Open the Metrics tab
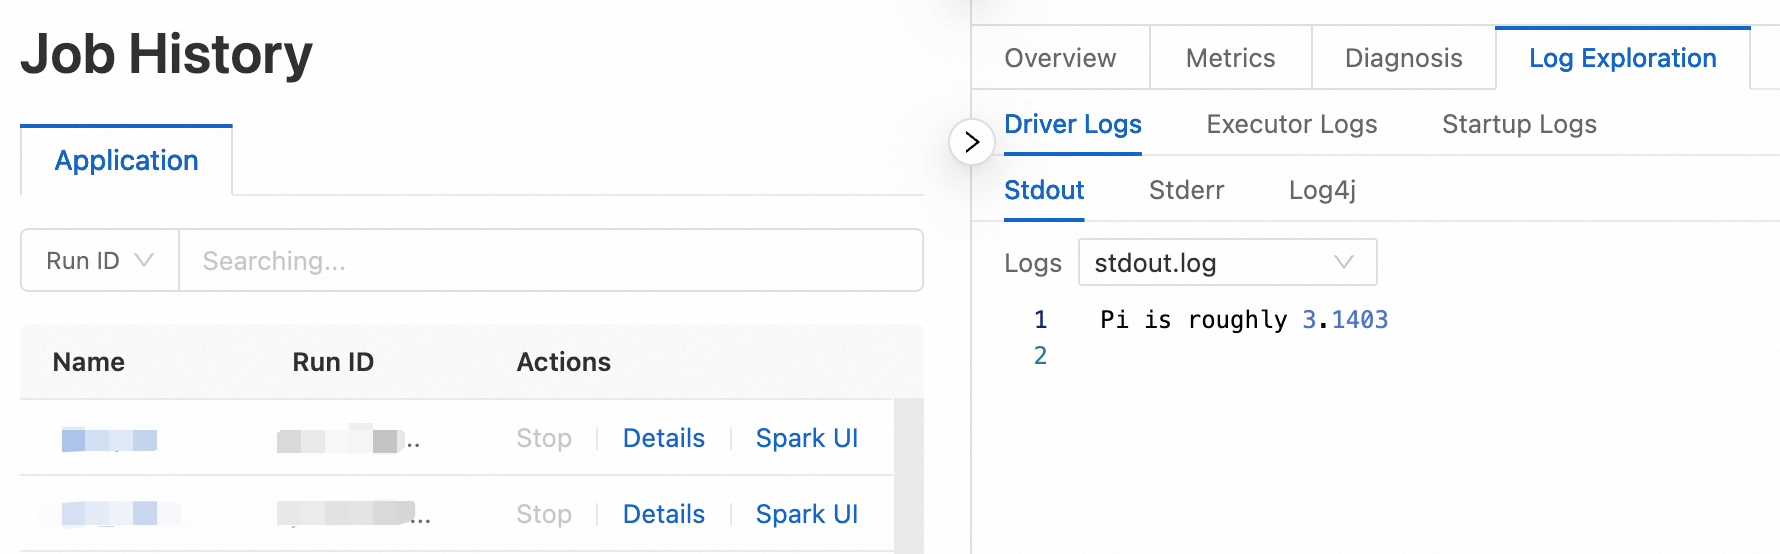Image resolution: width=1780 pixels, height=554 pixels. 1230,58
